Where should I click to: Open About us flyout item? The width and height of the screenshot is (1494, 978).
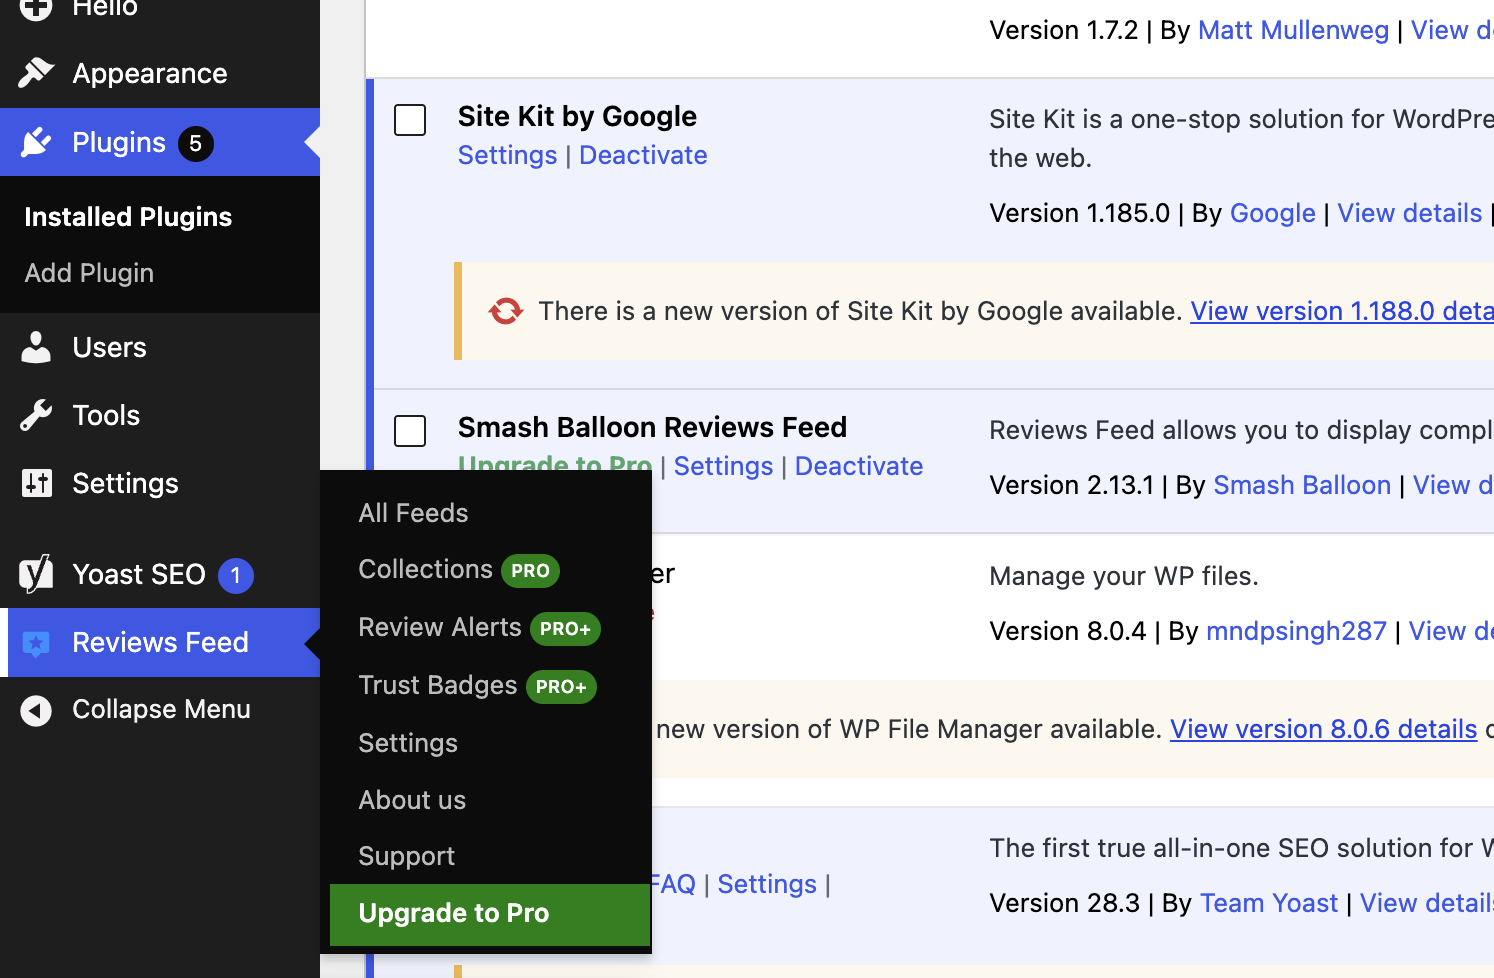pos(412,800)
